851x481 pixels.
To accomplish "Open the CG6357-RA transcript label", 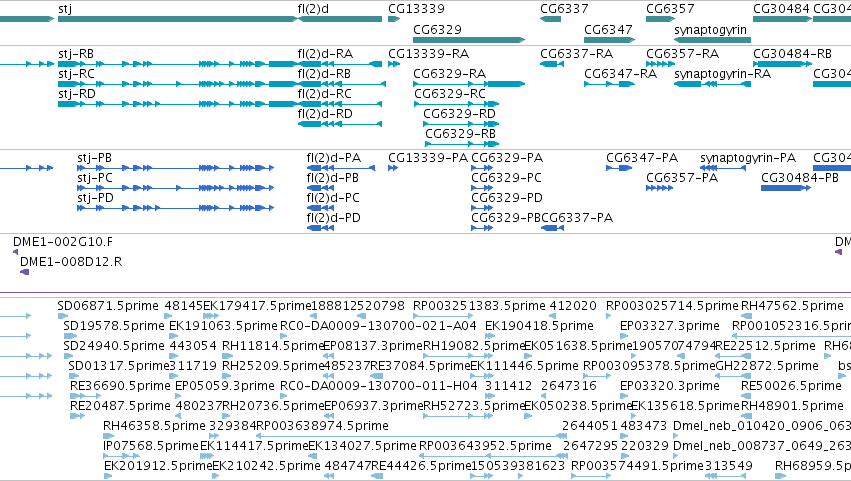I will [x=682, y=54].
